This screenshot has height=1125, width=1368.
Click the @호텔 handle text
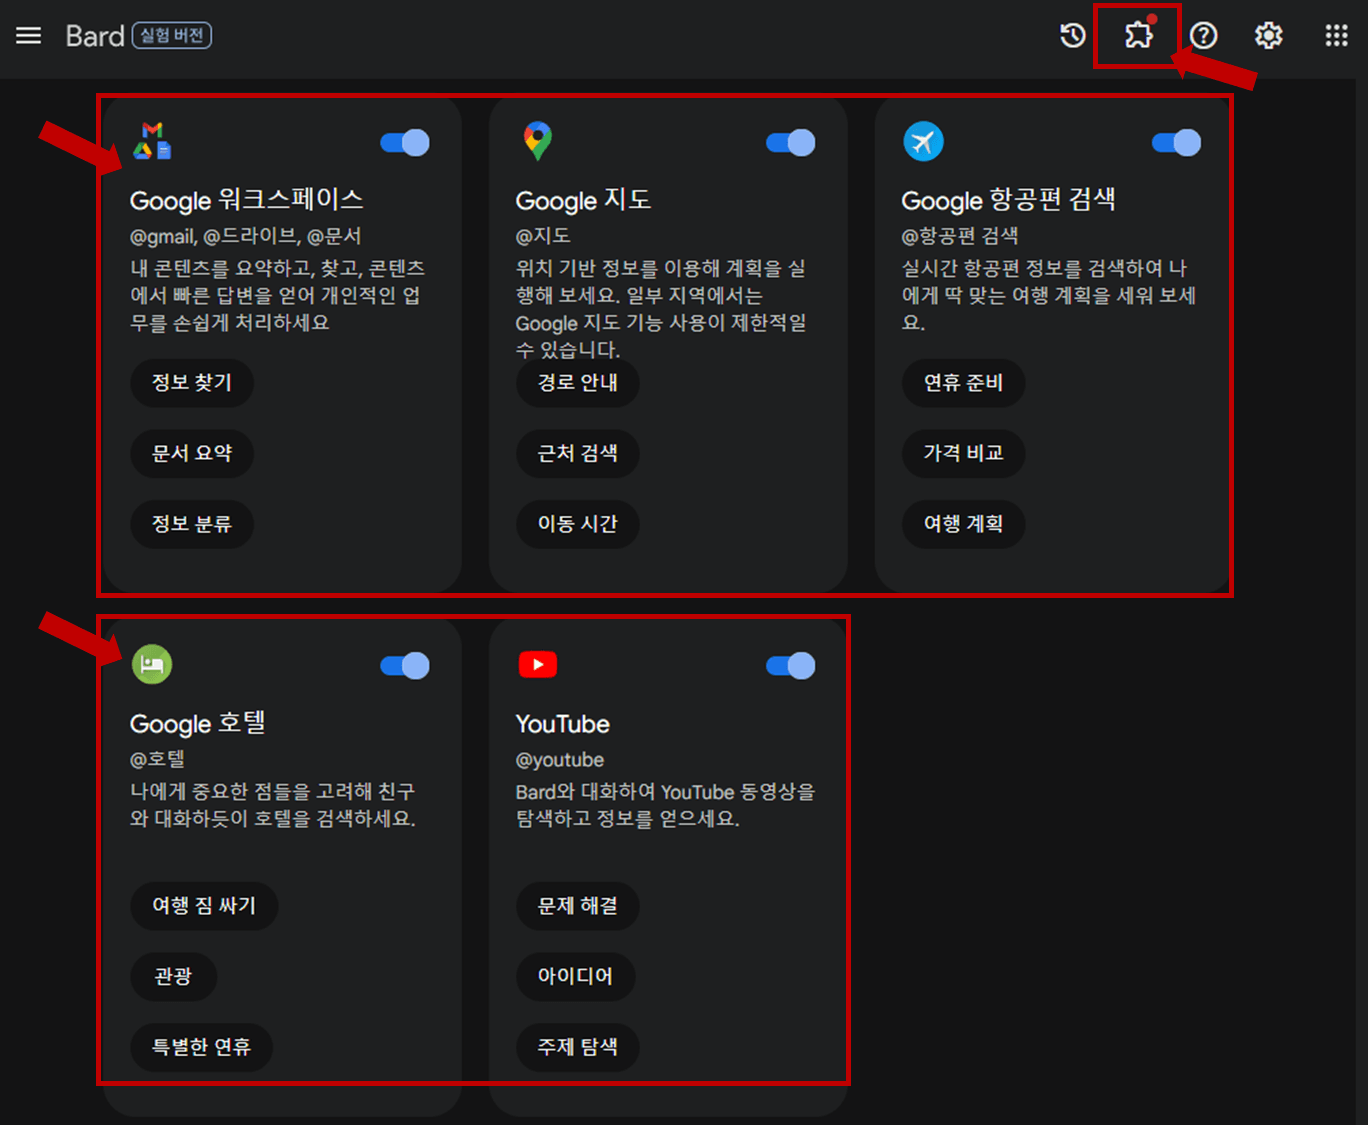tap(158, 759)
